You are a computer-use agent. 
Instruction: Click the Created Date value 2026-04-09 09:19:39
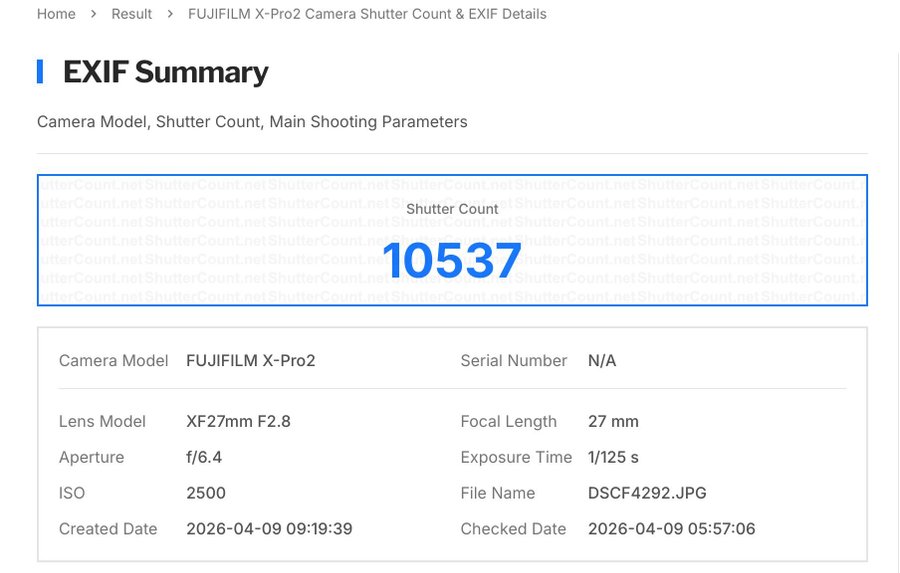[x=269, y=529]
